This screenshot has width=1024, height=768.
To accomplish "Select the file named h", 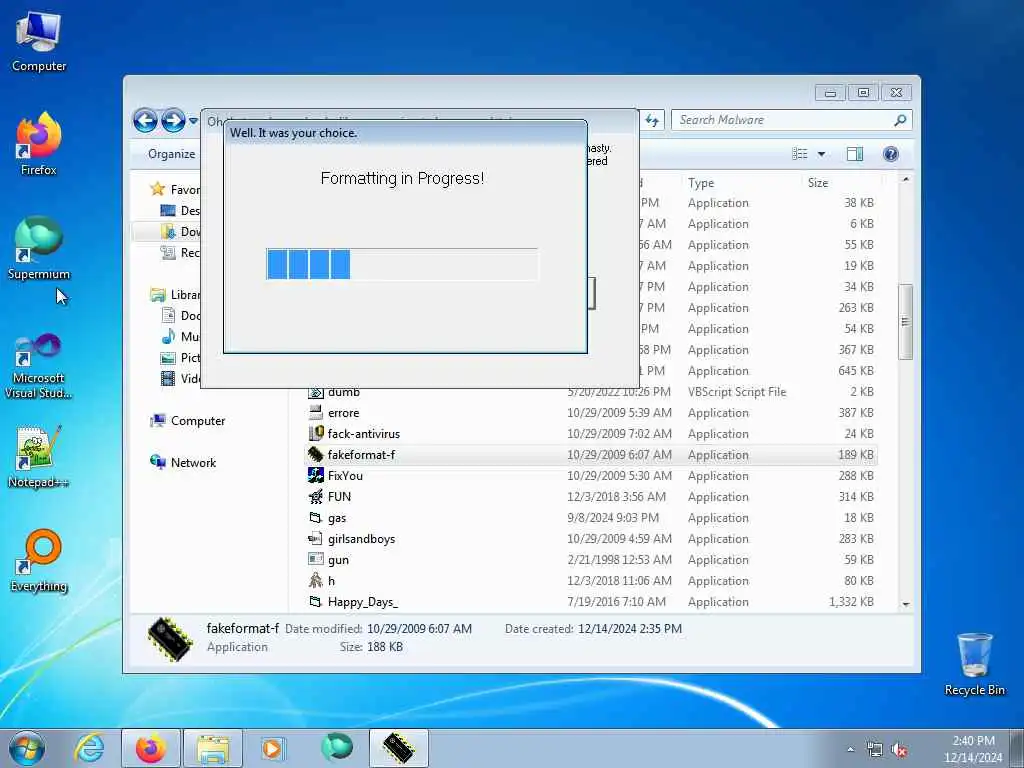I will pos(591,581).
